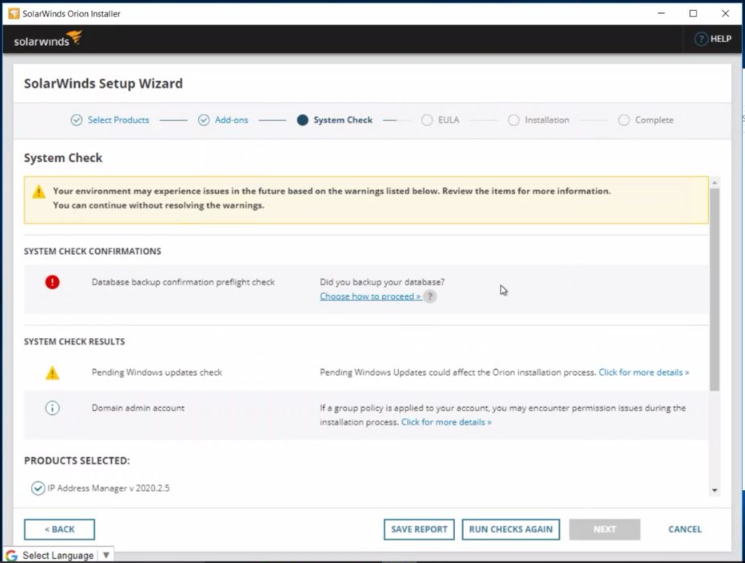The height and width of the screenshot is (563, 745).
Task: Click the HELP label in header
Action: (721, 39)
